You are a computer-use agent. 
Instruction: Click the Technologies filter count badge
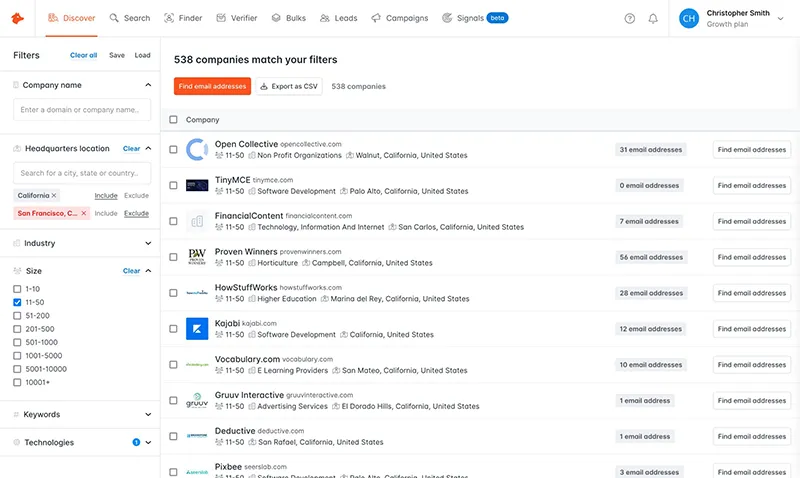136,442
